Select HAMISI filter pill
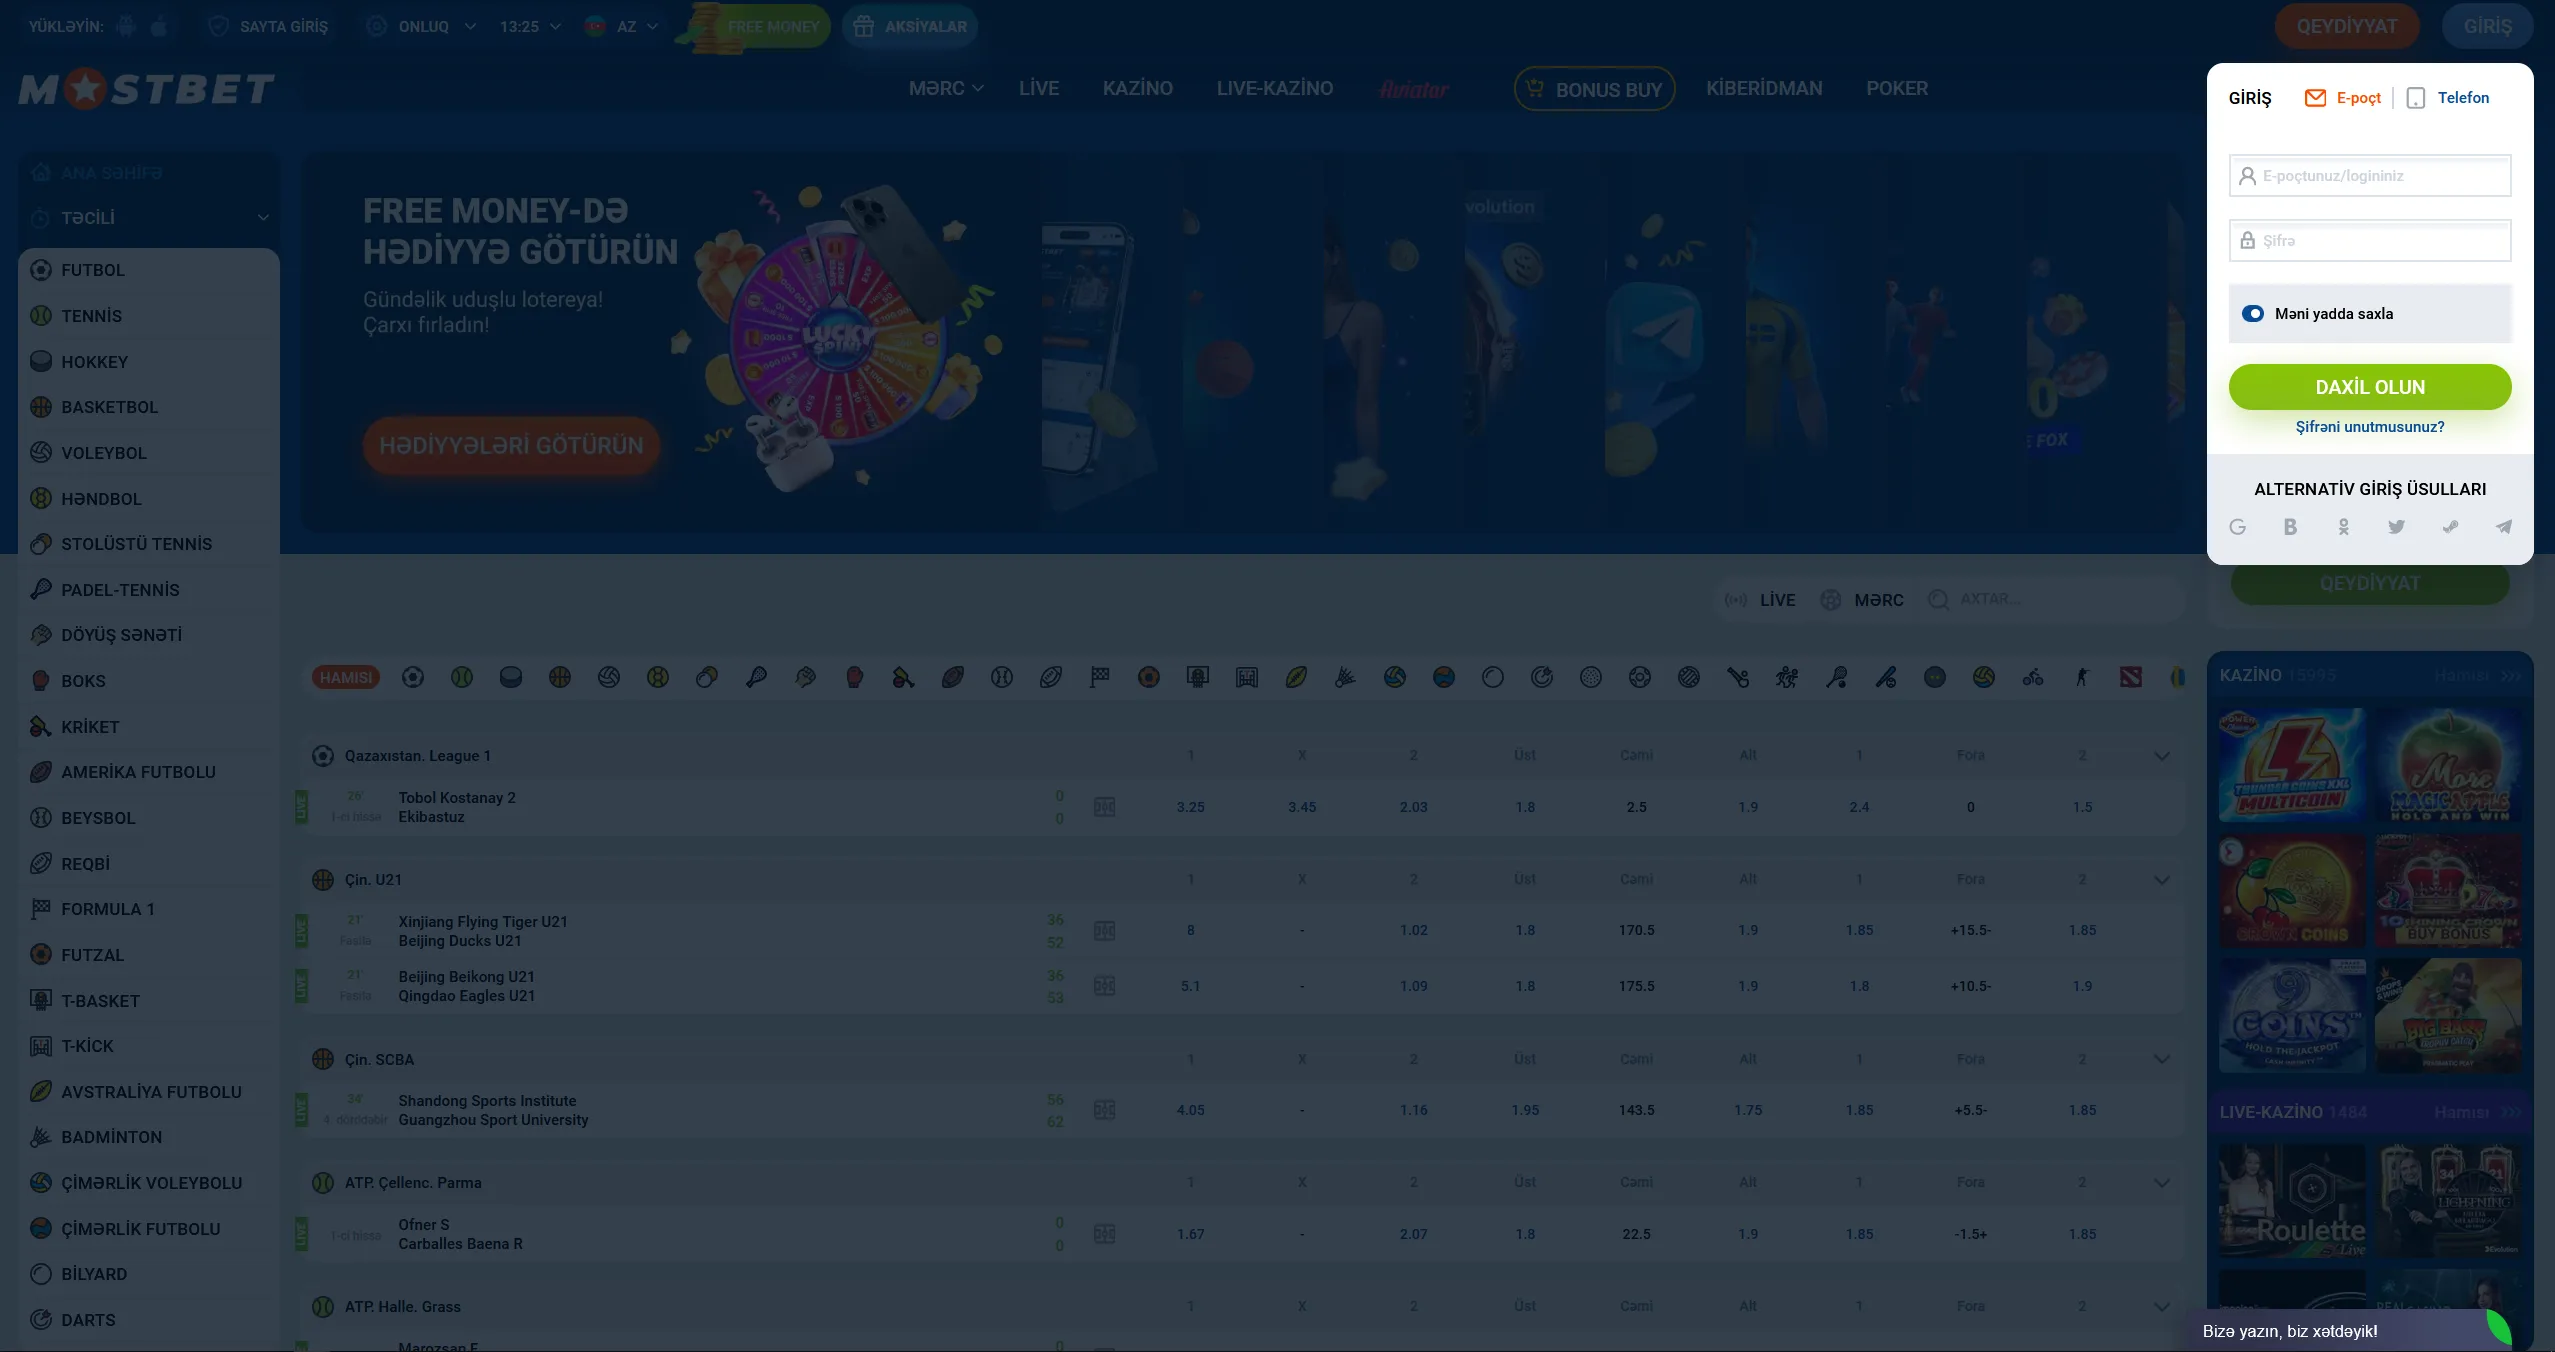The height and width of the screenshot is (1352, 2555). click(346, 677)
